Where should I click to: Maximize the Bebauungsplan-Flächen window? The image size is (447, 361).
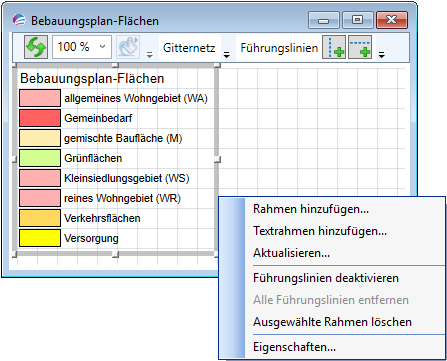(357, 20)
